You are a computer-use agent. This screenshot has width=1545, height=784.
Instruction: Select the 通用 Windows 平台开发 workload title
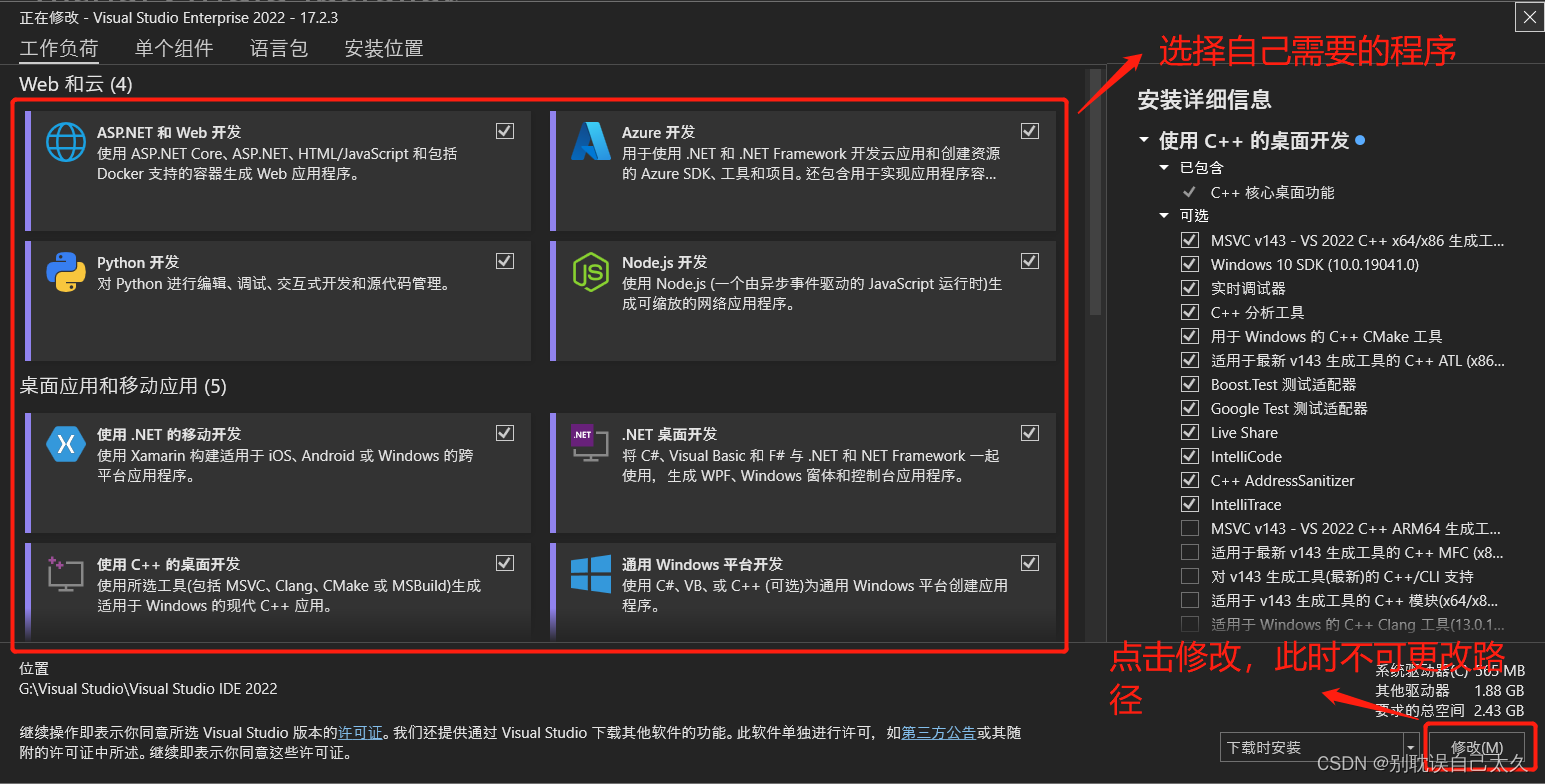(702, 564)
